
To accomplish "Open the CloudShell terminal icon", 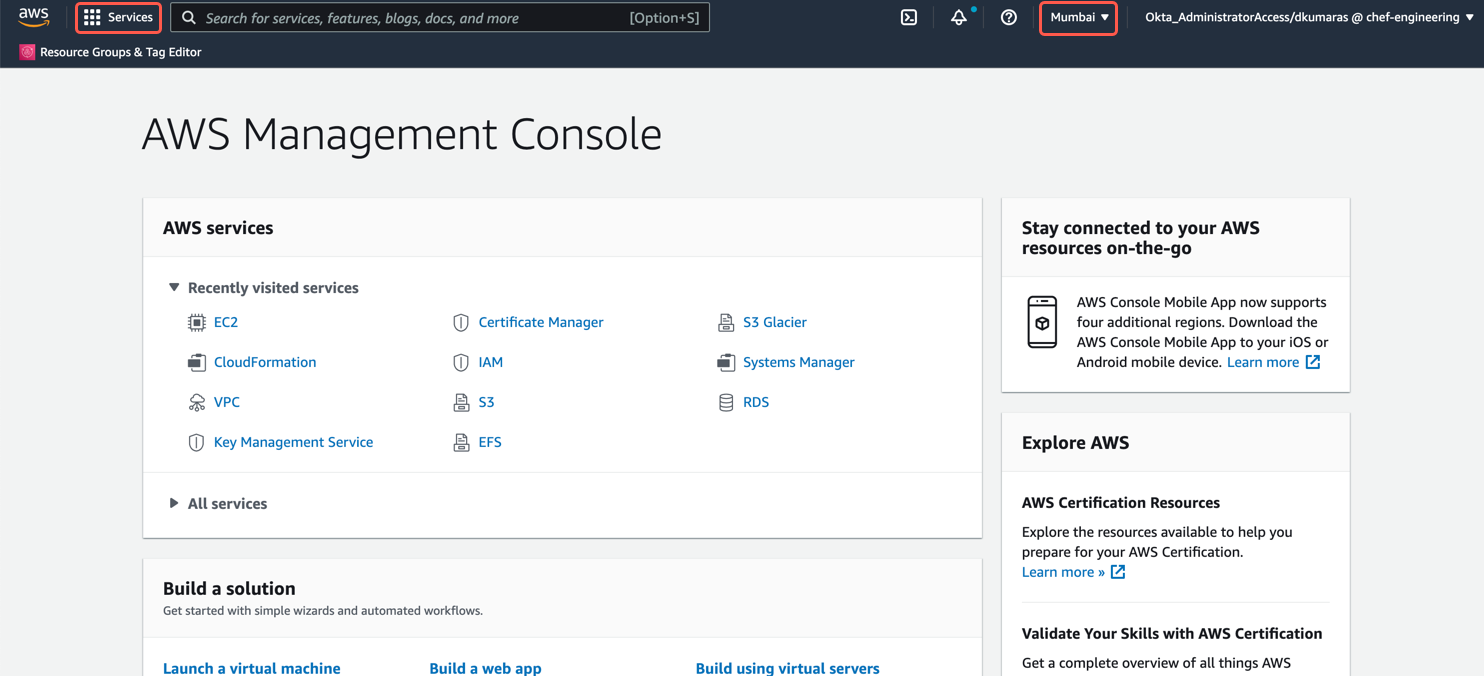I will pos(909,17).
